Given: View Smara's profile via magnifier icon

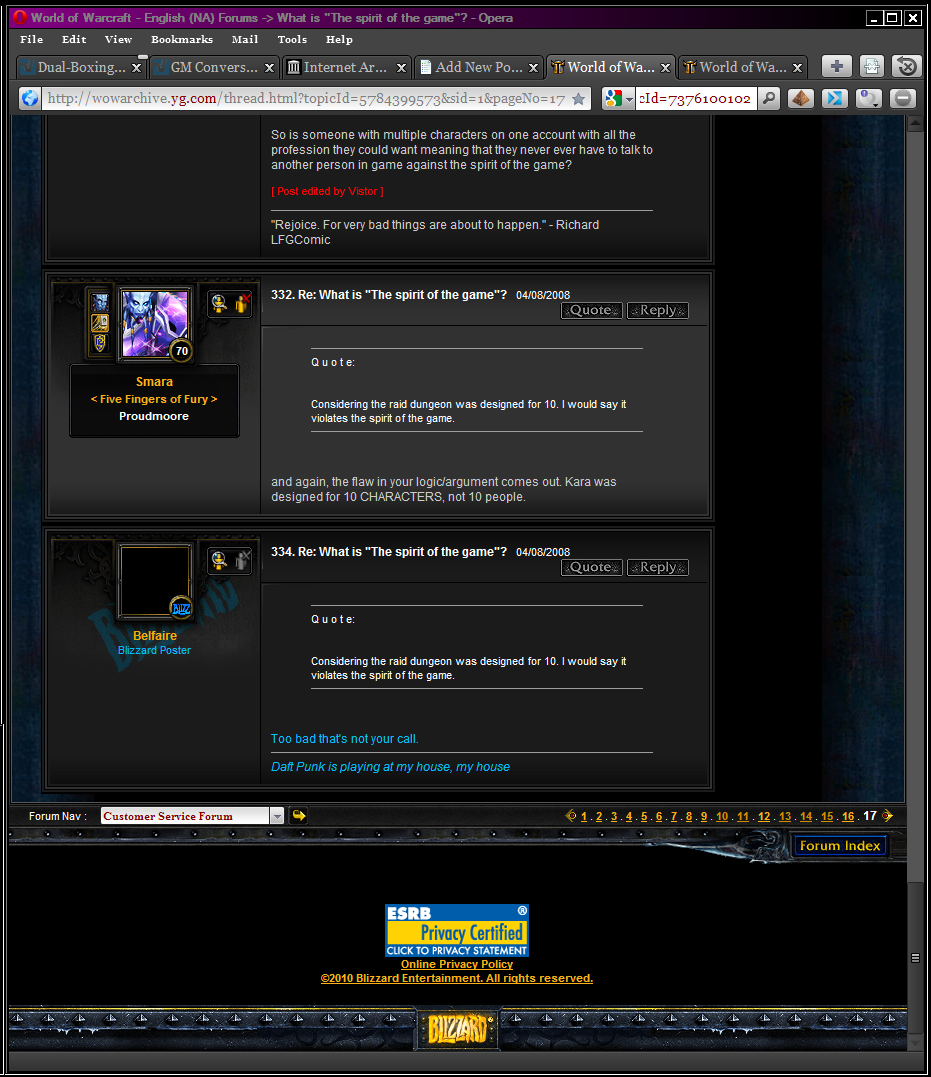Looking at the screenshot, I should (219, 303).
